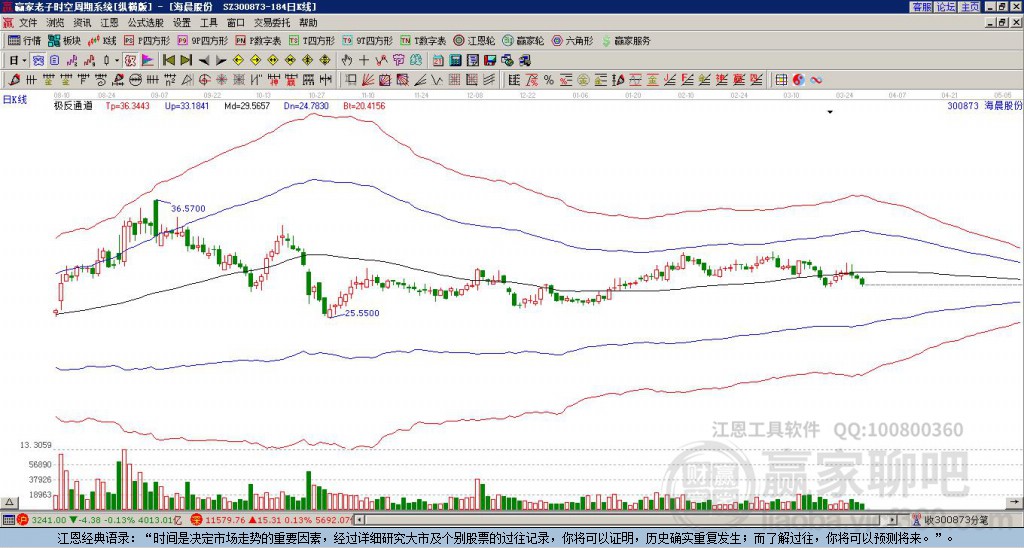
Task: Open the 六角形 tool
Action: point(572,40)
